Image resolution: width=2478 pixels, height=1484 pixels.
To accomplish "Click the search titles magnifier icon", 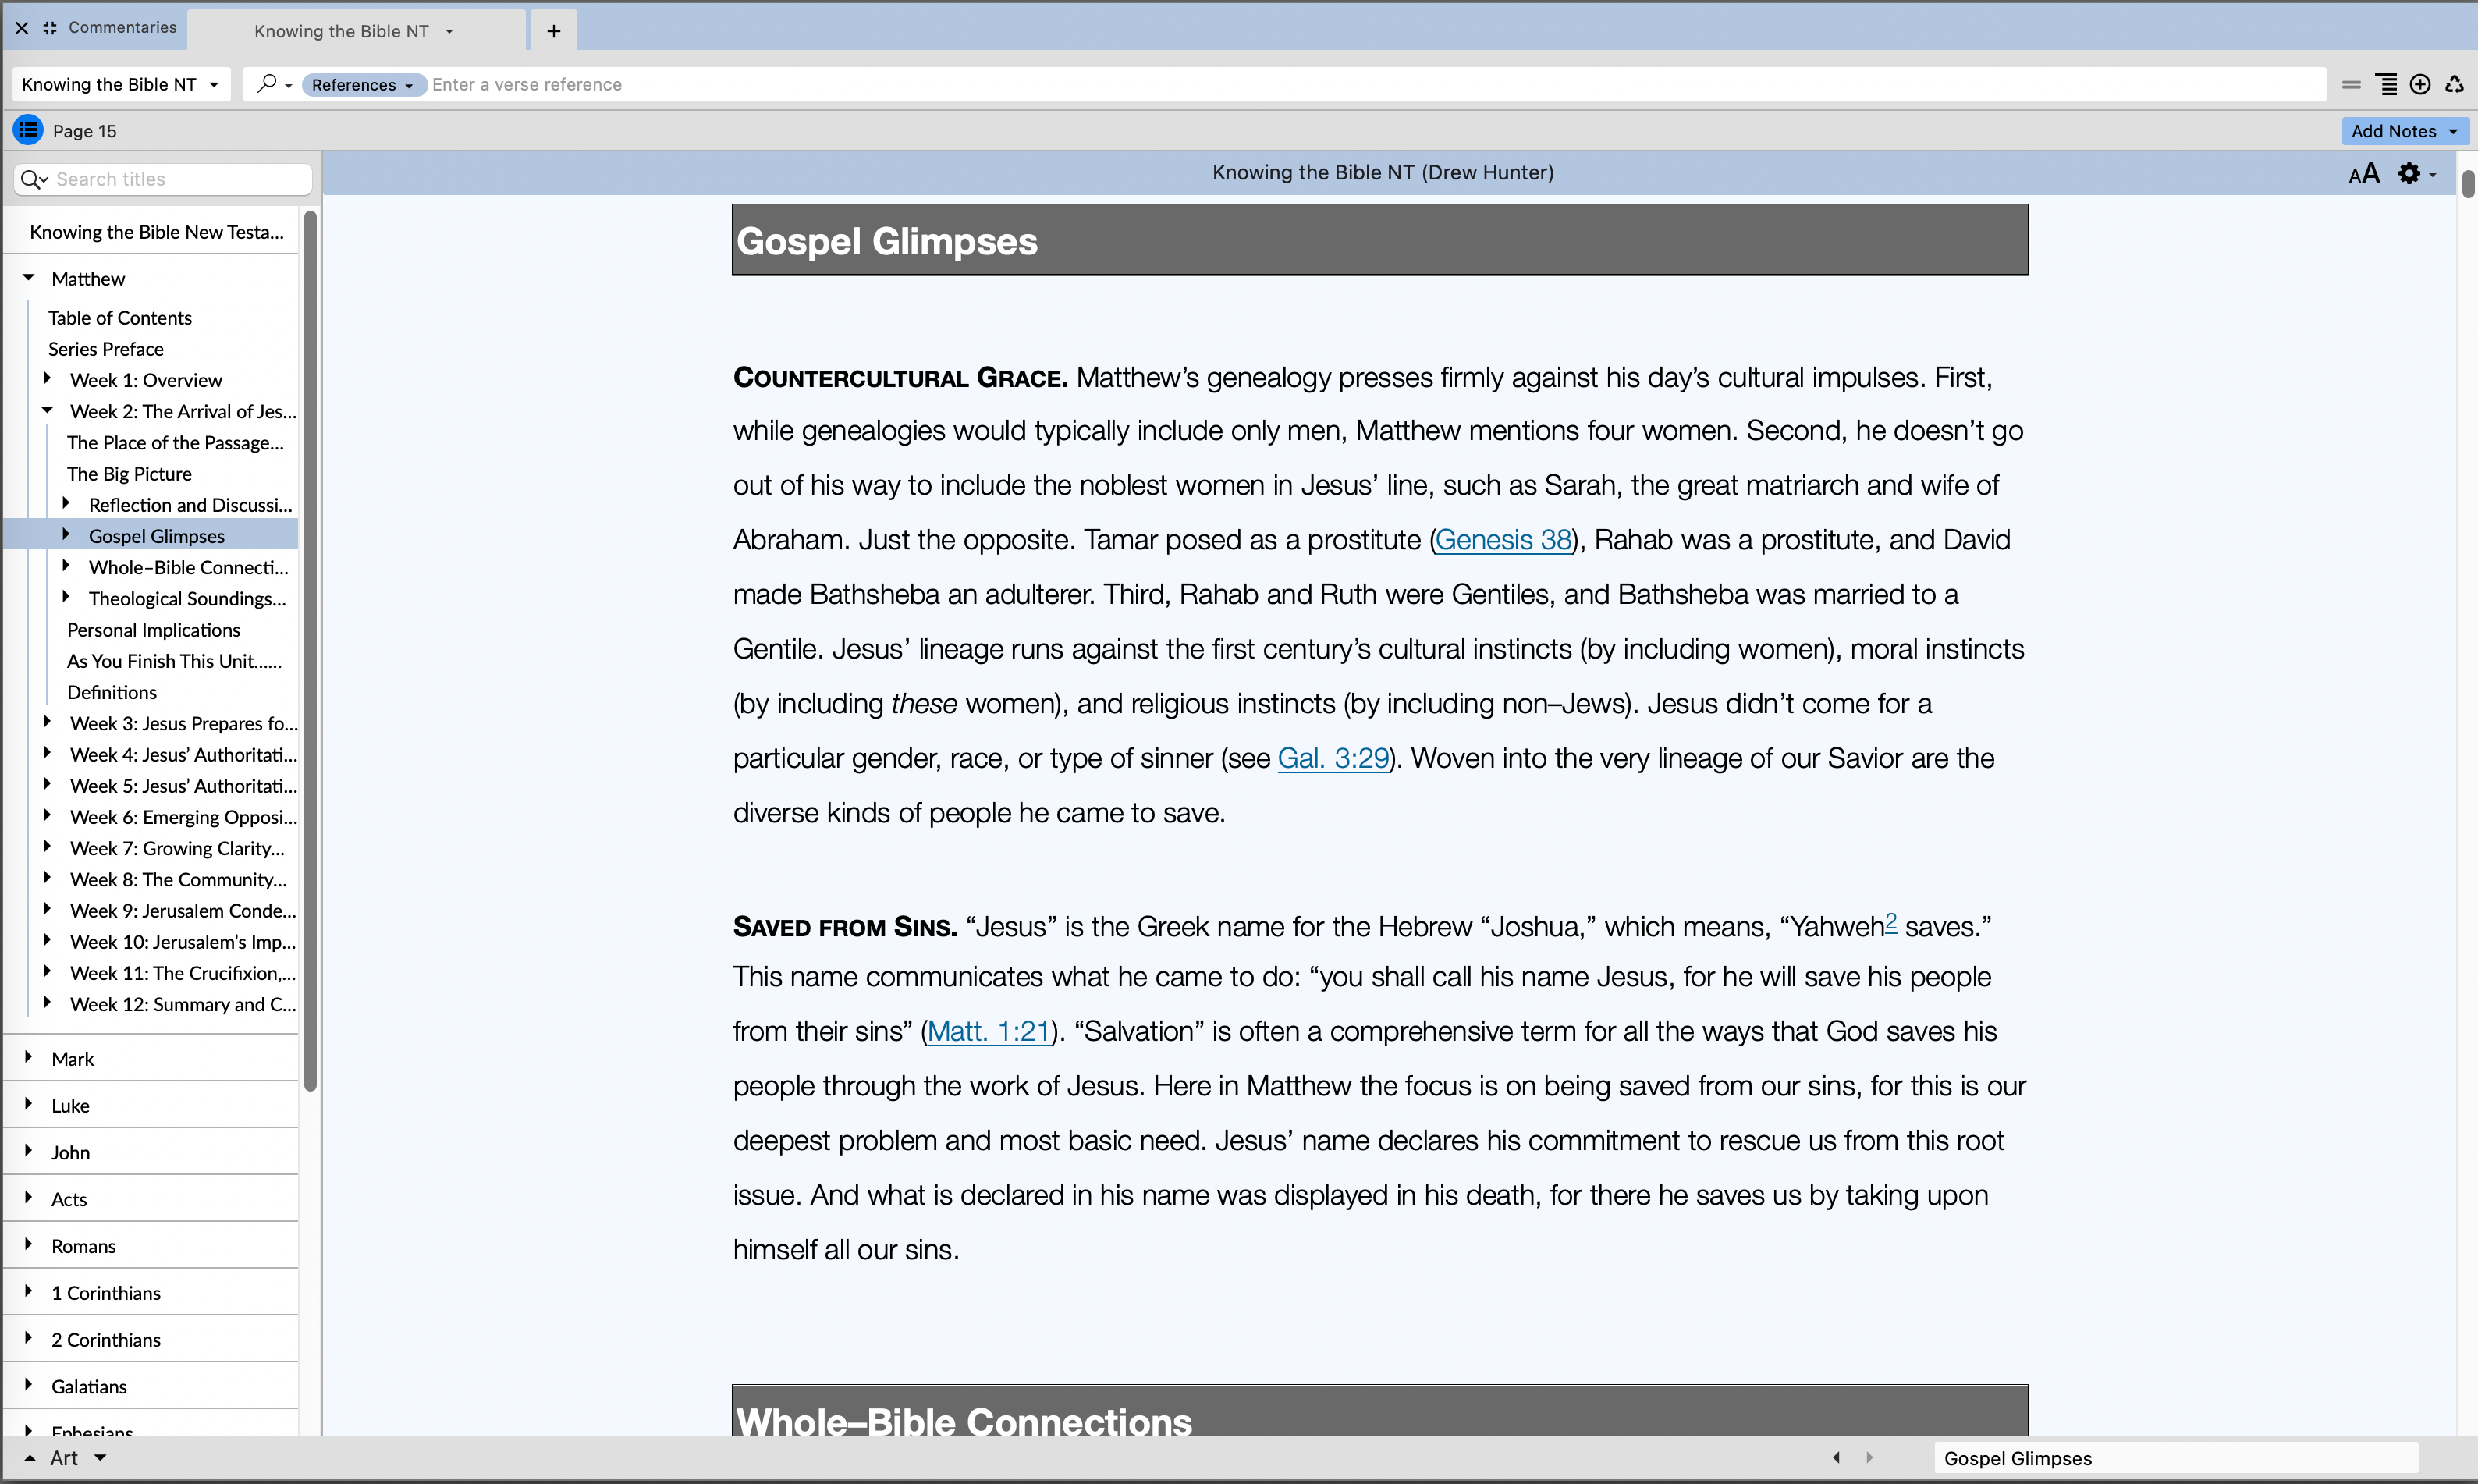I will coord(34,179).
